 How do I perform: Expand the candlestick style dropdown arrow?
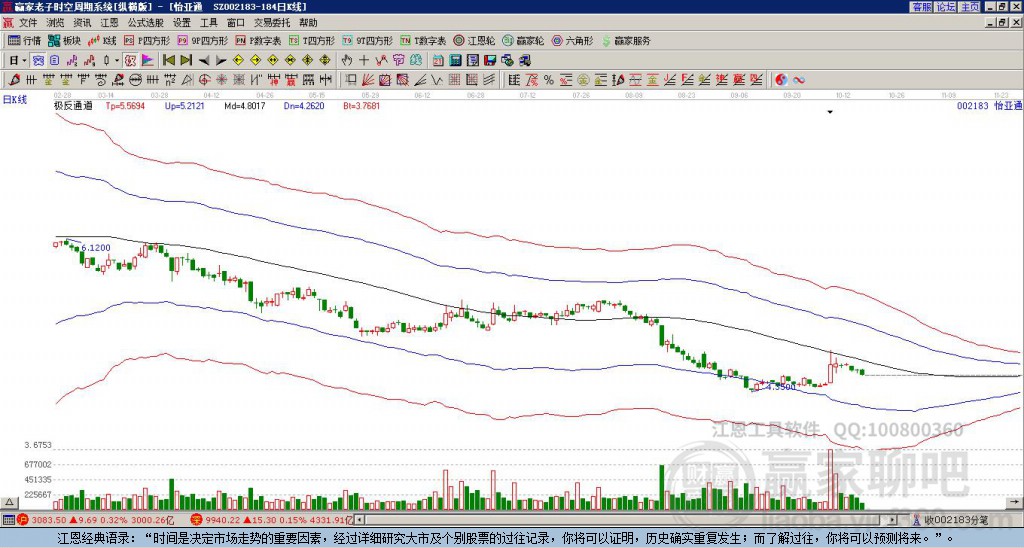[x=117, y=61]
